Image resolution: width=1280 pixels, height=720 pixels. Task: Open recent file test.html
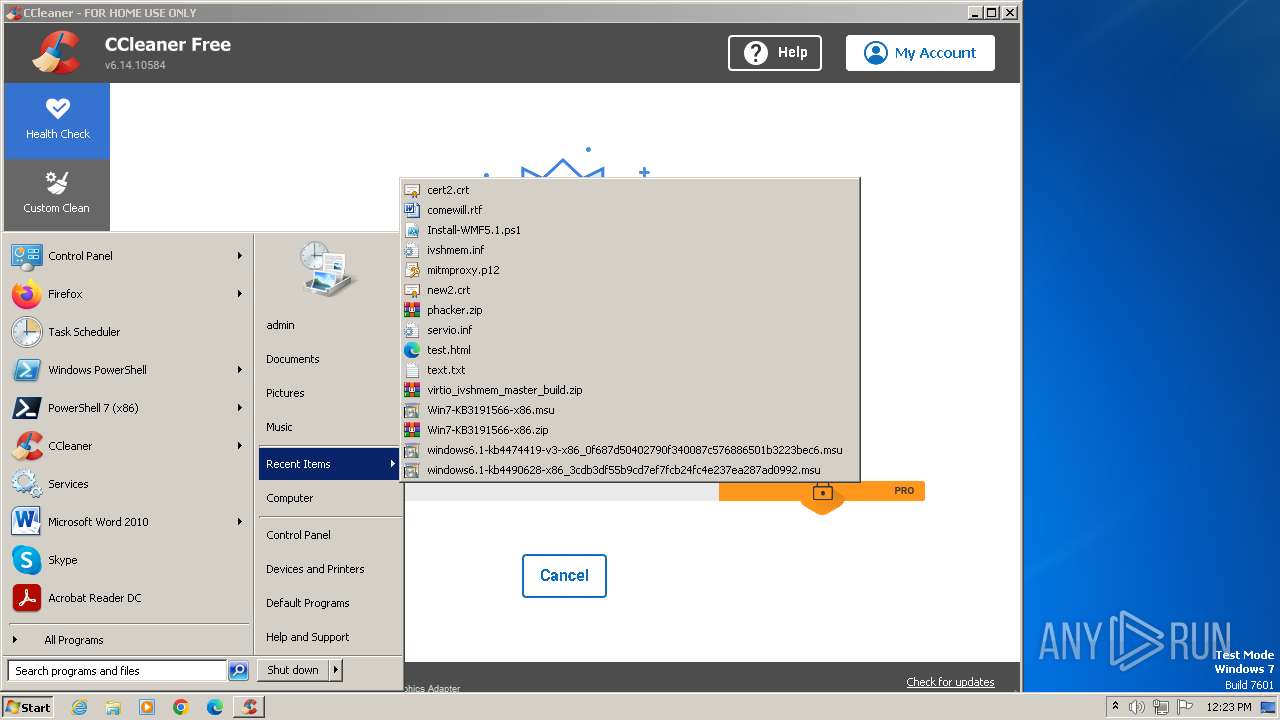coord(629,350)
